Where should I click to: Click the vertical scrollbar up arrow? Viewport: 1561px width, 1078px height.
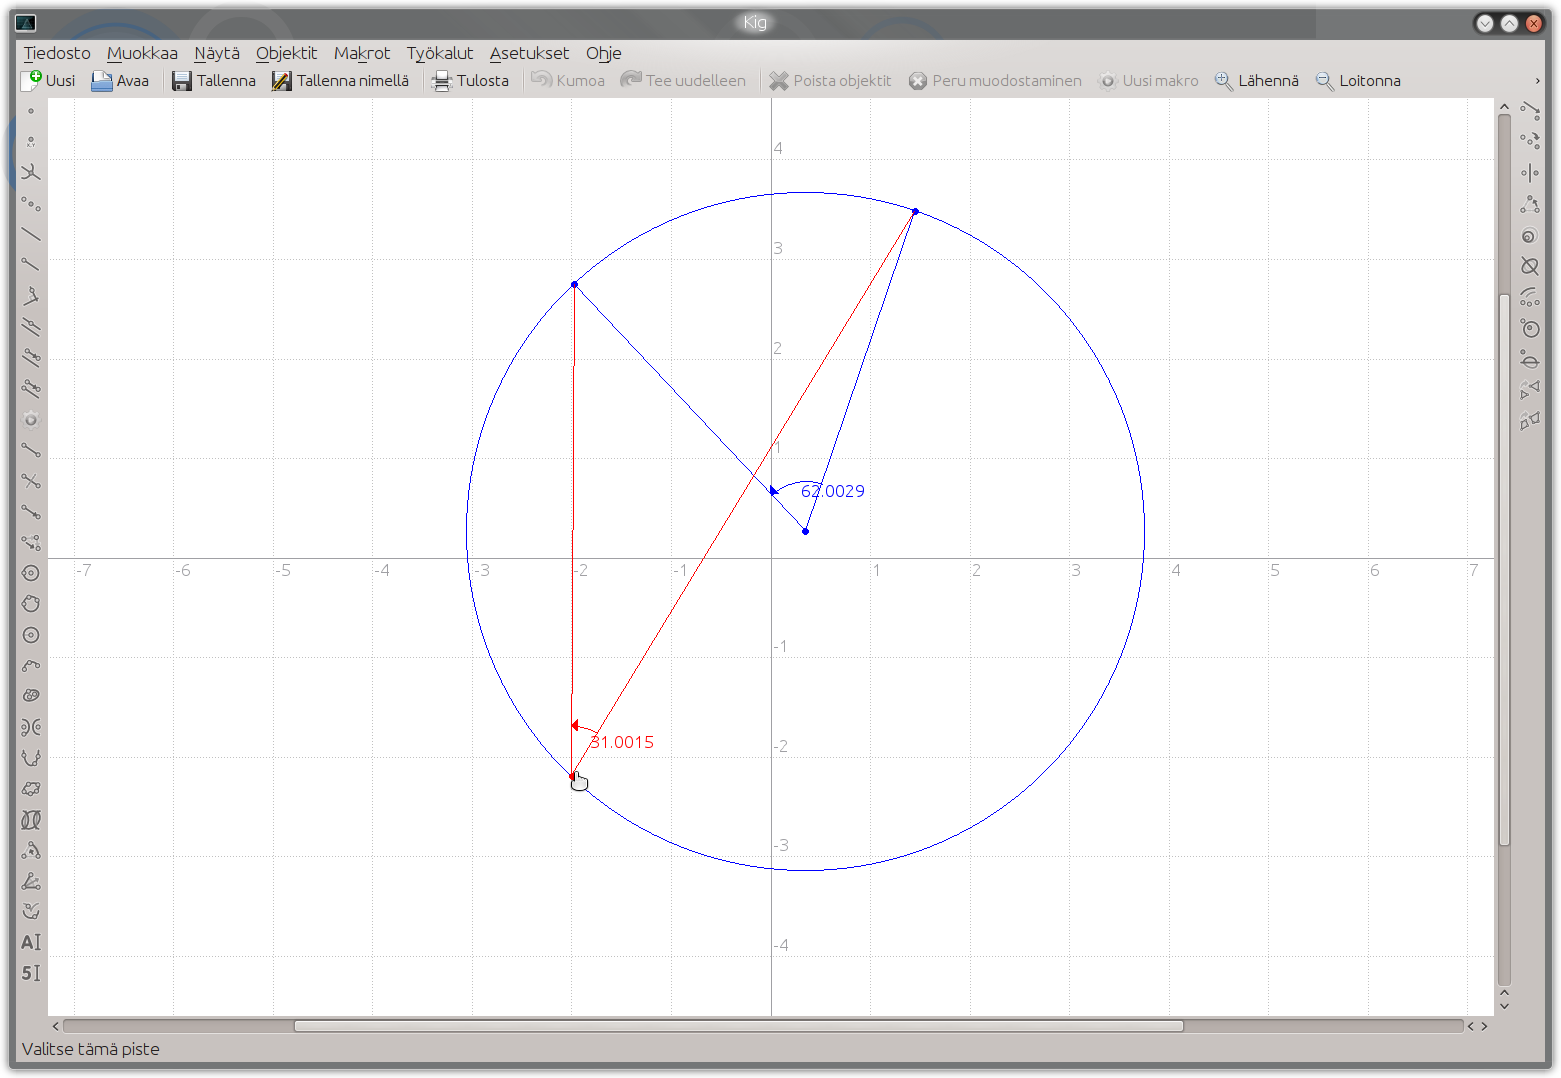(x=1504, y=106)
